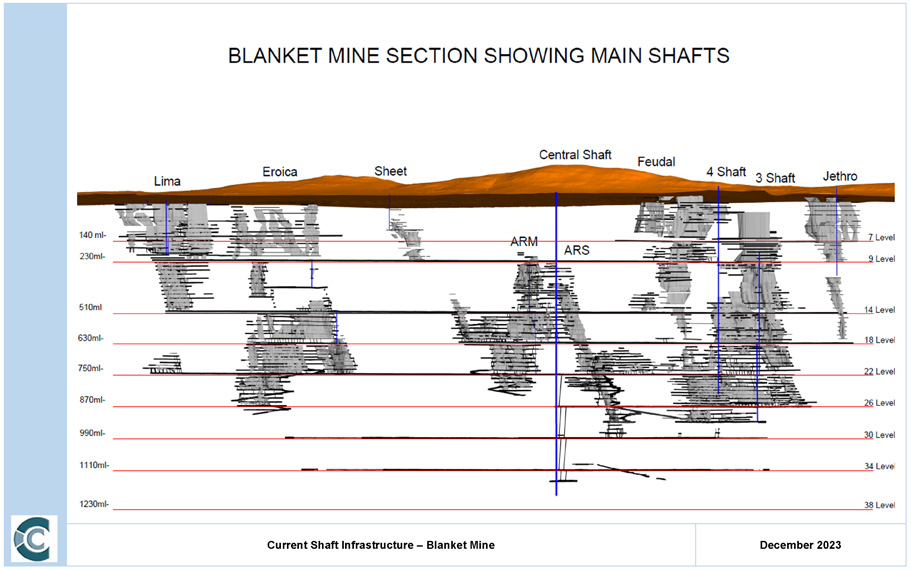
Task: Select the 4 Shaft label
Action: click(726, 172)
